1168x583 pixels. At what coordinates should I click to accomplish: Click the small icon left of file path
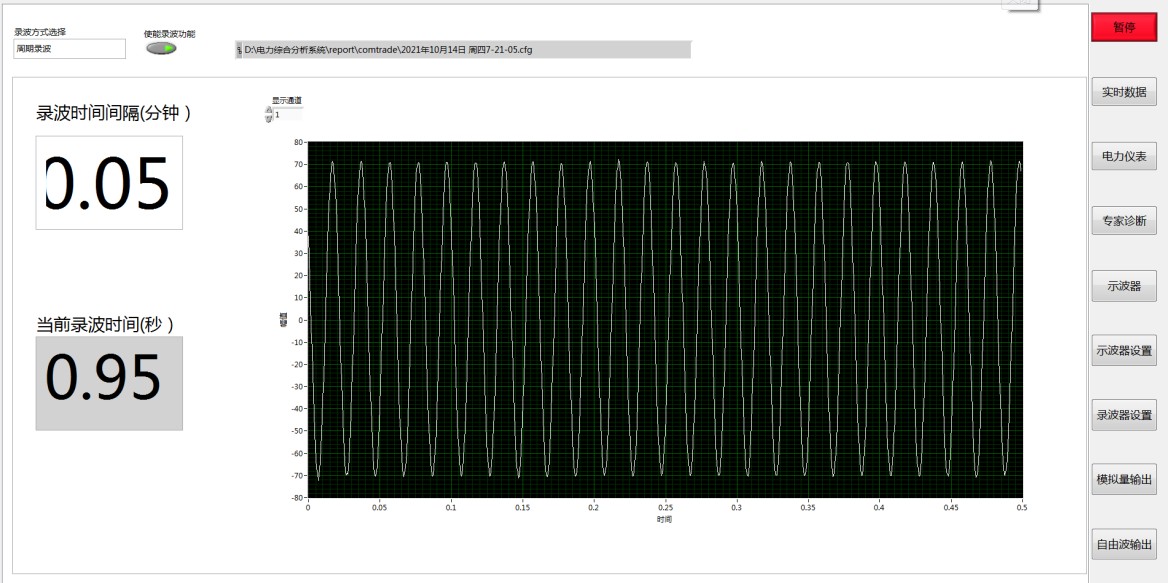238,50
